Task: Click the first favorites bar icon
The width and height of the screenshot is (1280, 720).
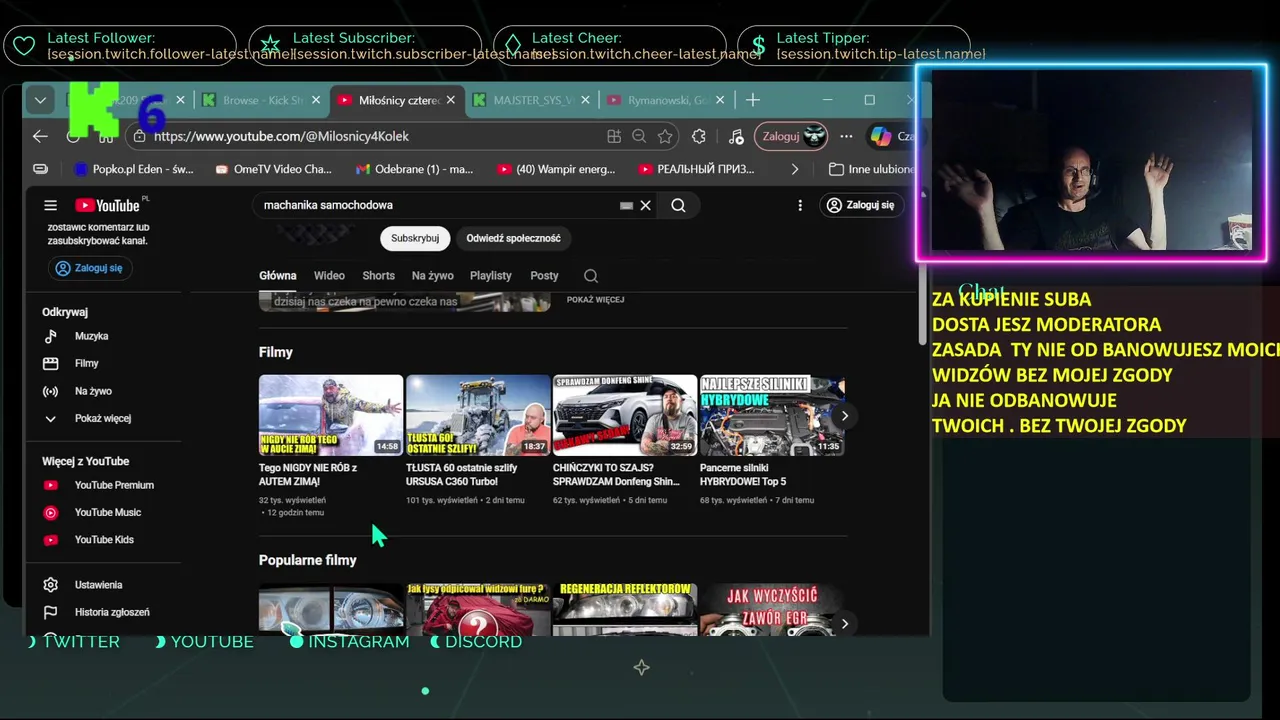Action: [x=40, y=169]
